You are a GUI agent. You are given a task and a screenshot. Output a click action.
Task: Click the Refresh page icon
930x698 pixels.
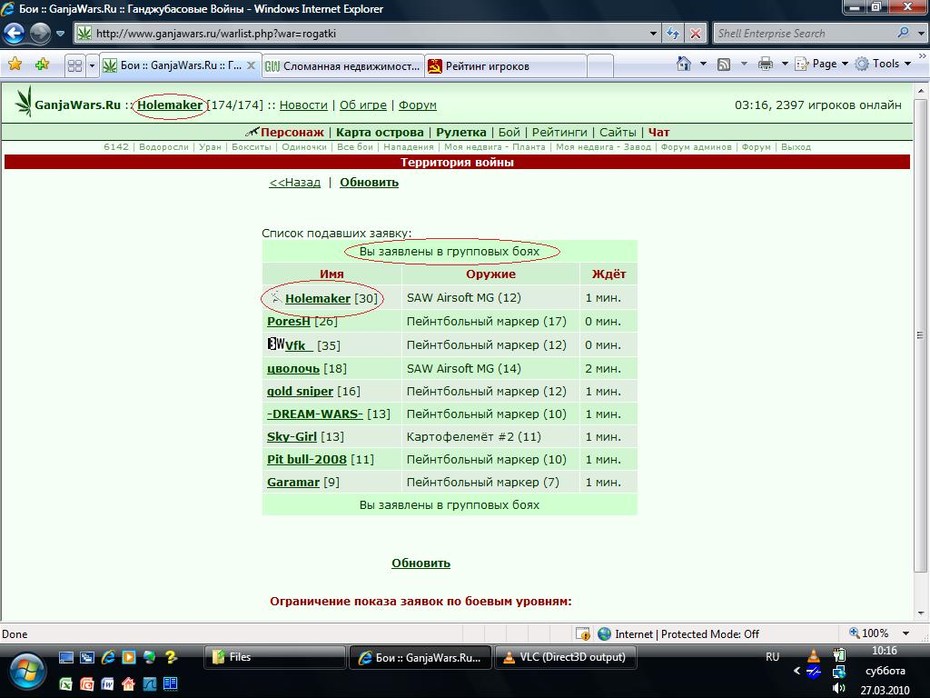click(x=673, y=34)
